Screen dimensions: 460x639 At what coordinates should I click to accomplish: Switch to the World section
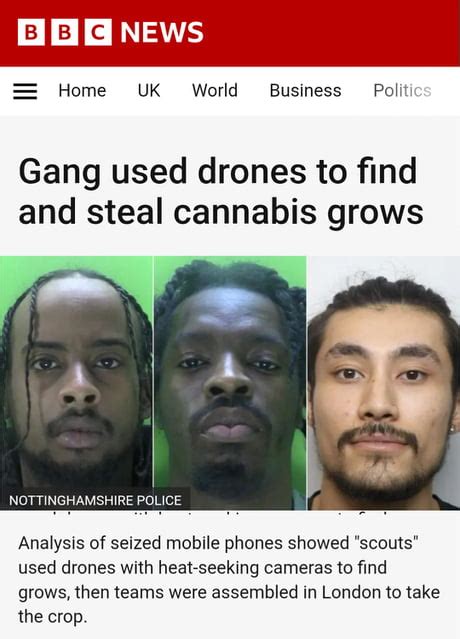click(x=215, y=90)
